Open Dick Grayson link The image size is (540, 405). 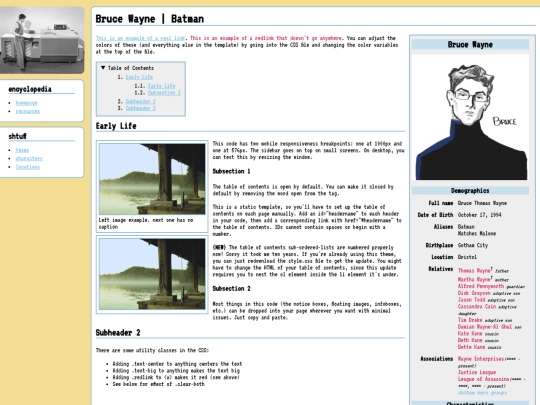click(474, 293)
